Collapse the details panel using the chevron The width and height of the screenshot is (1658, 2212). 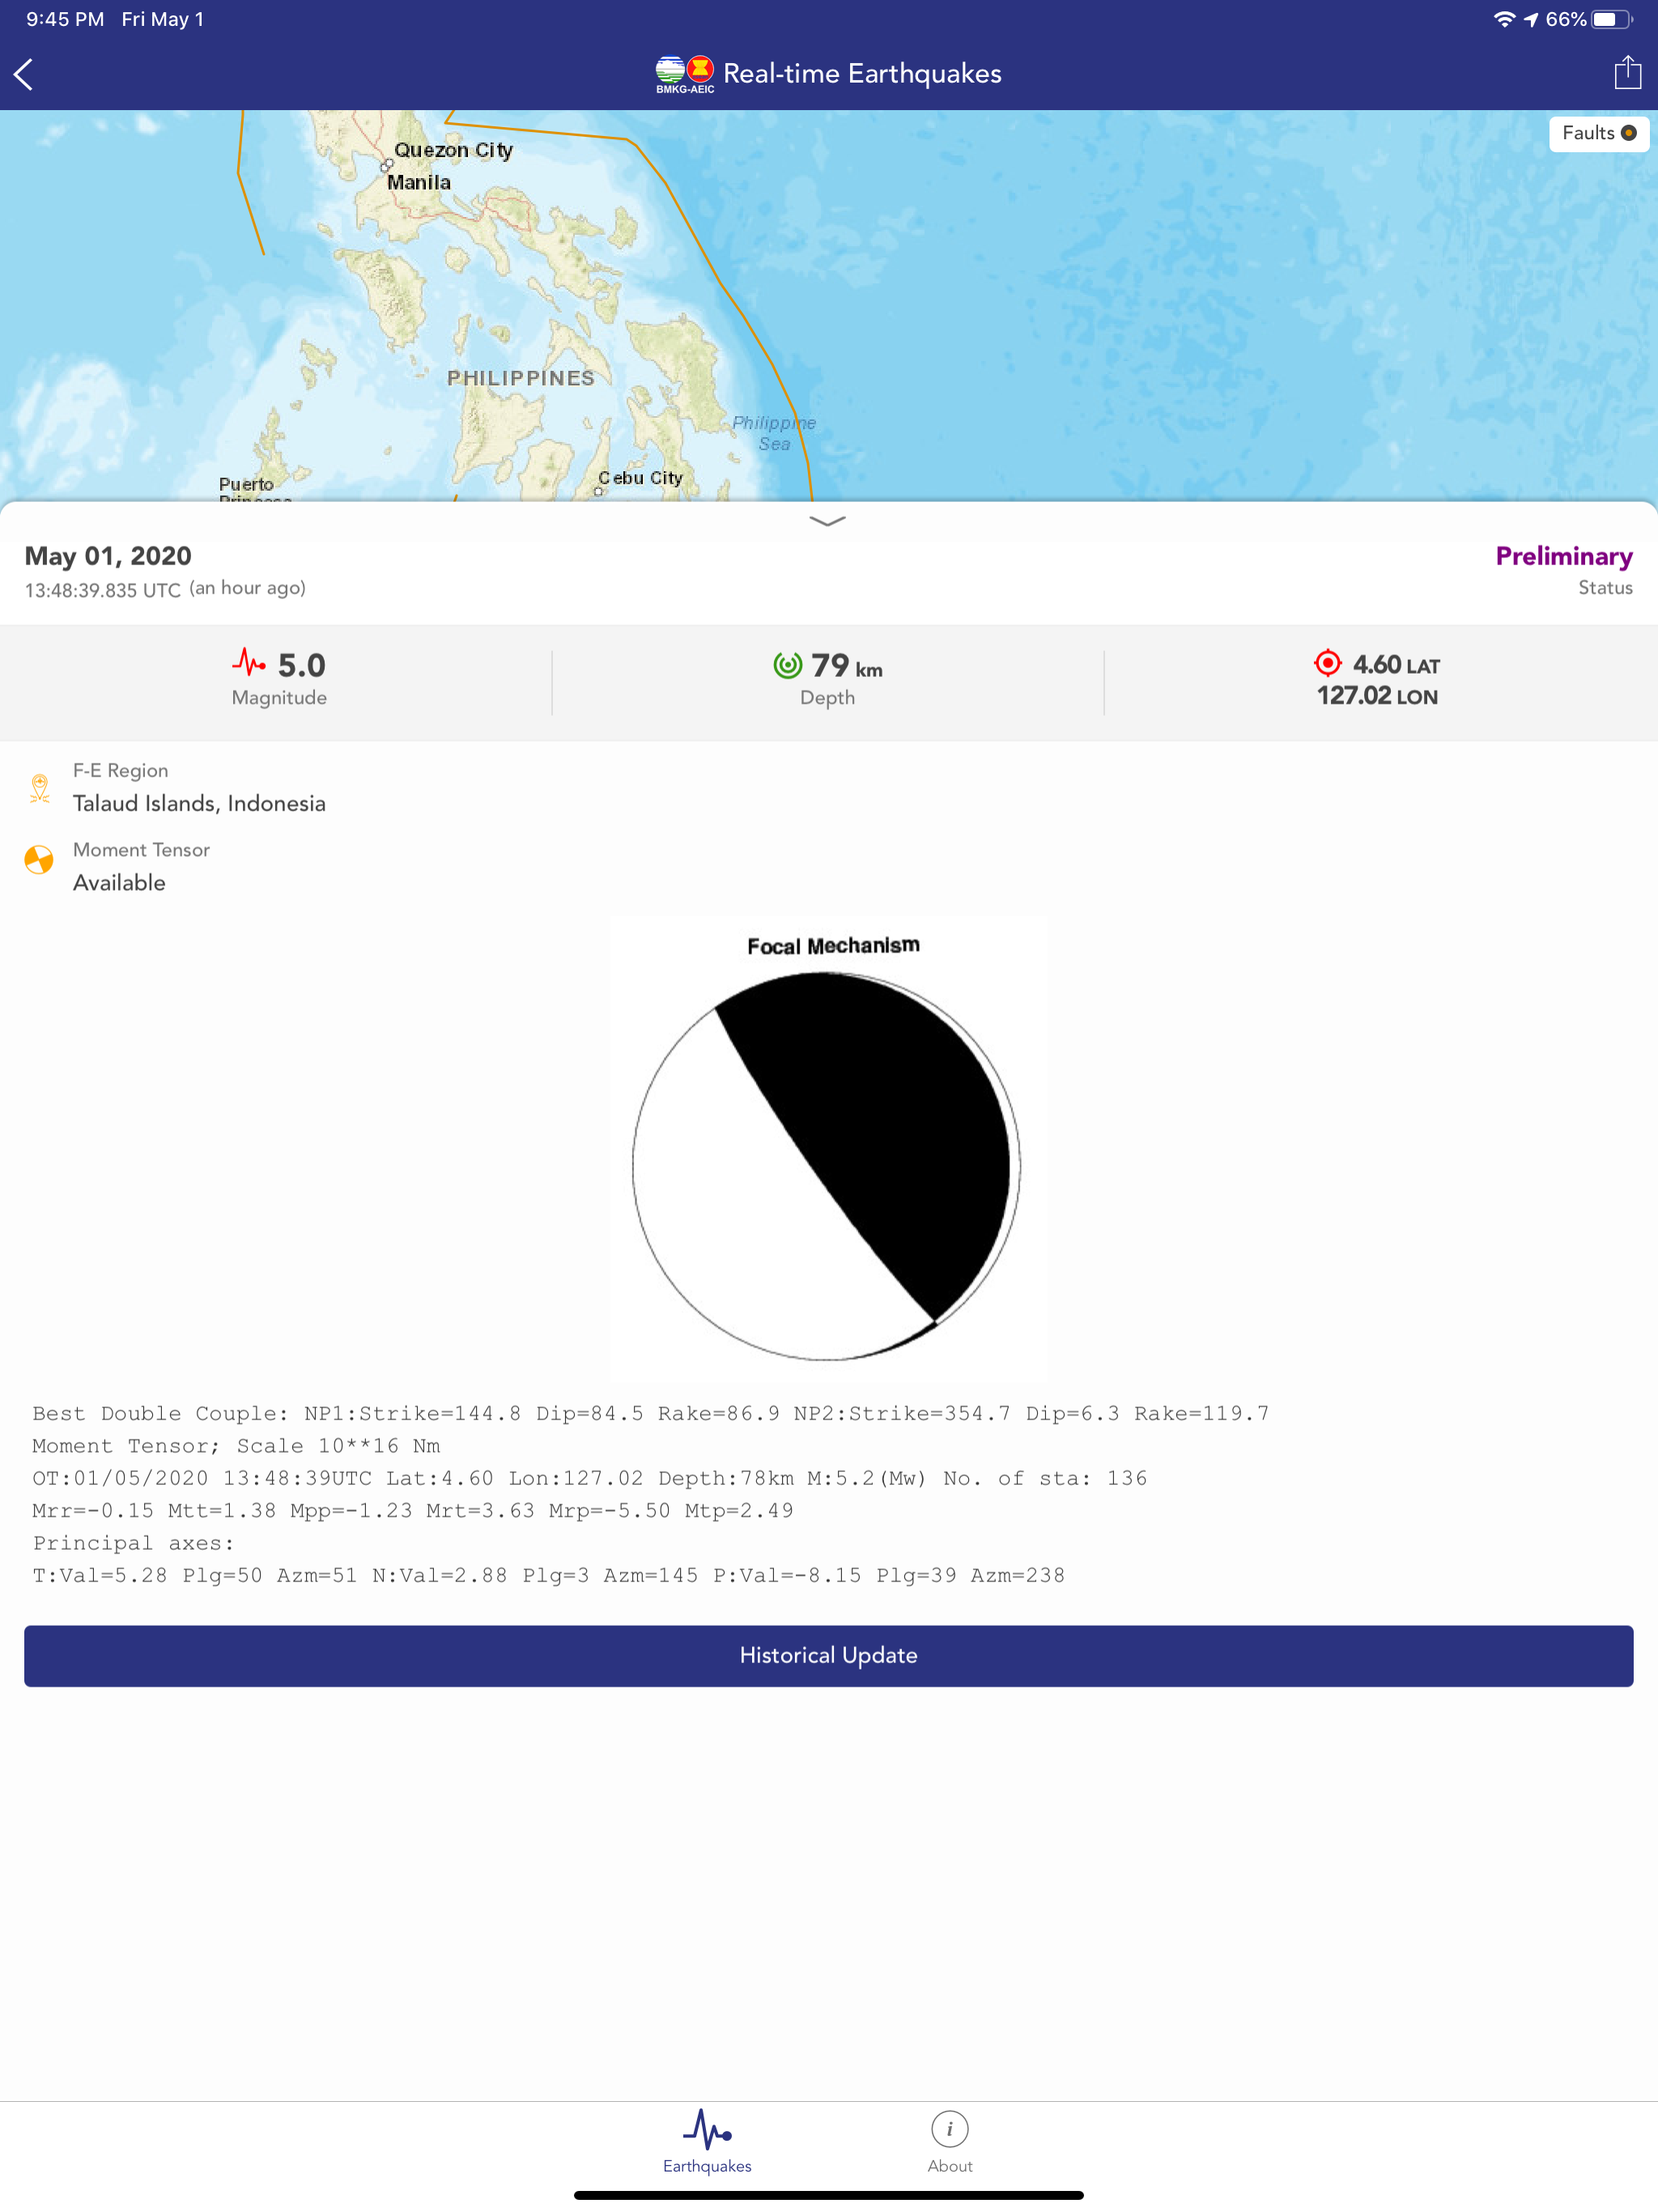tap(827, 520)
